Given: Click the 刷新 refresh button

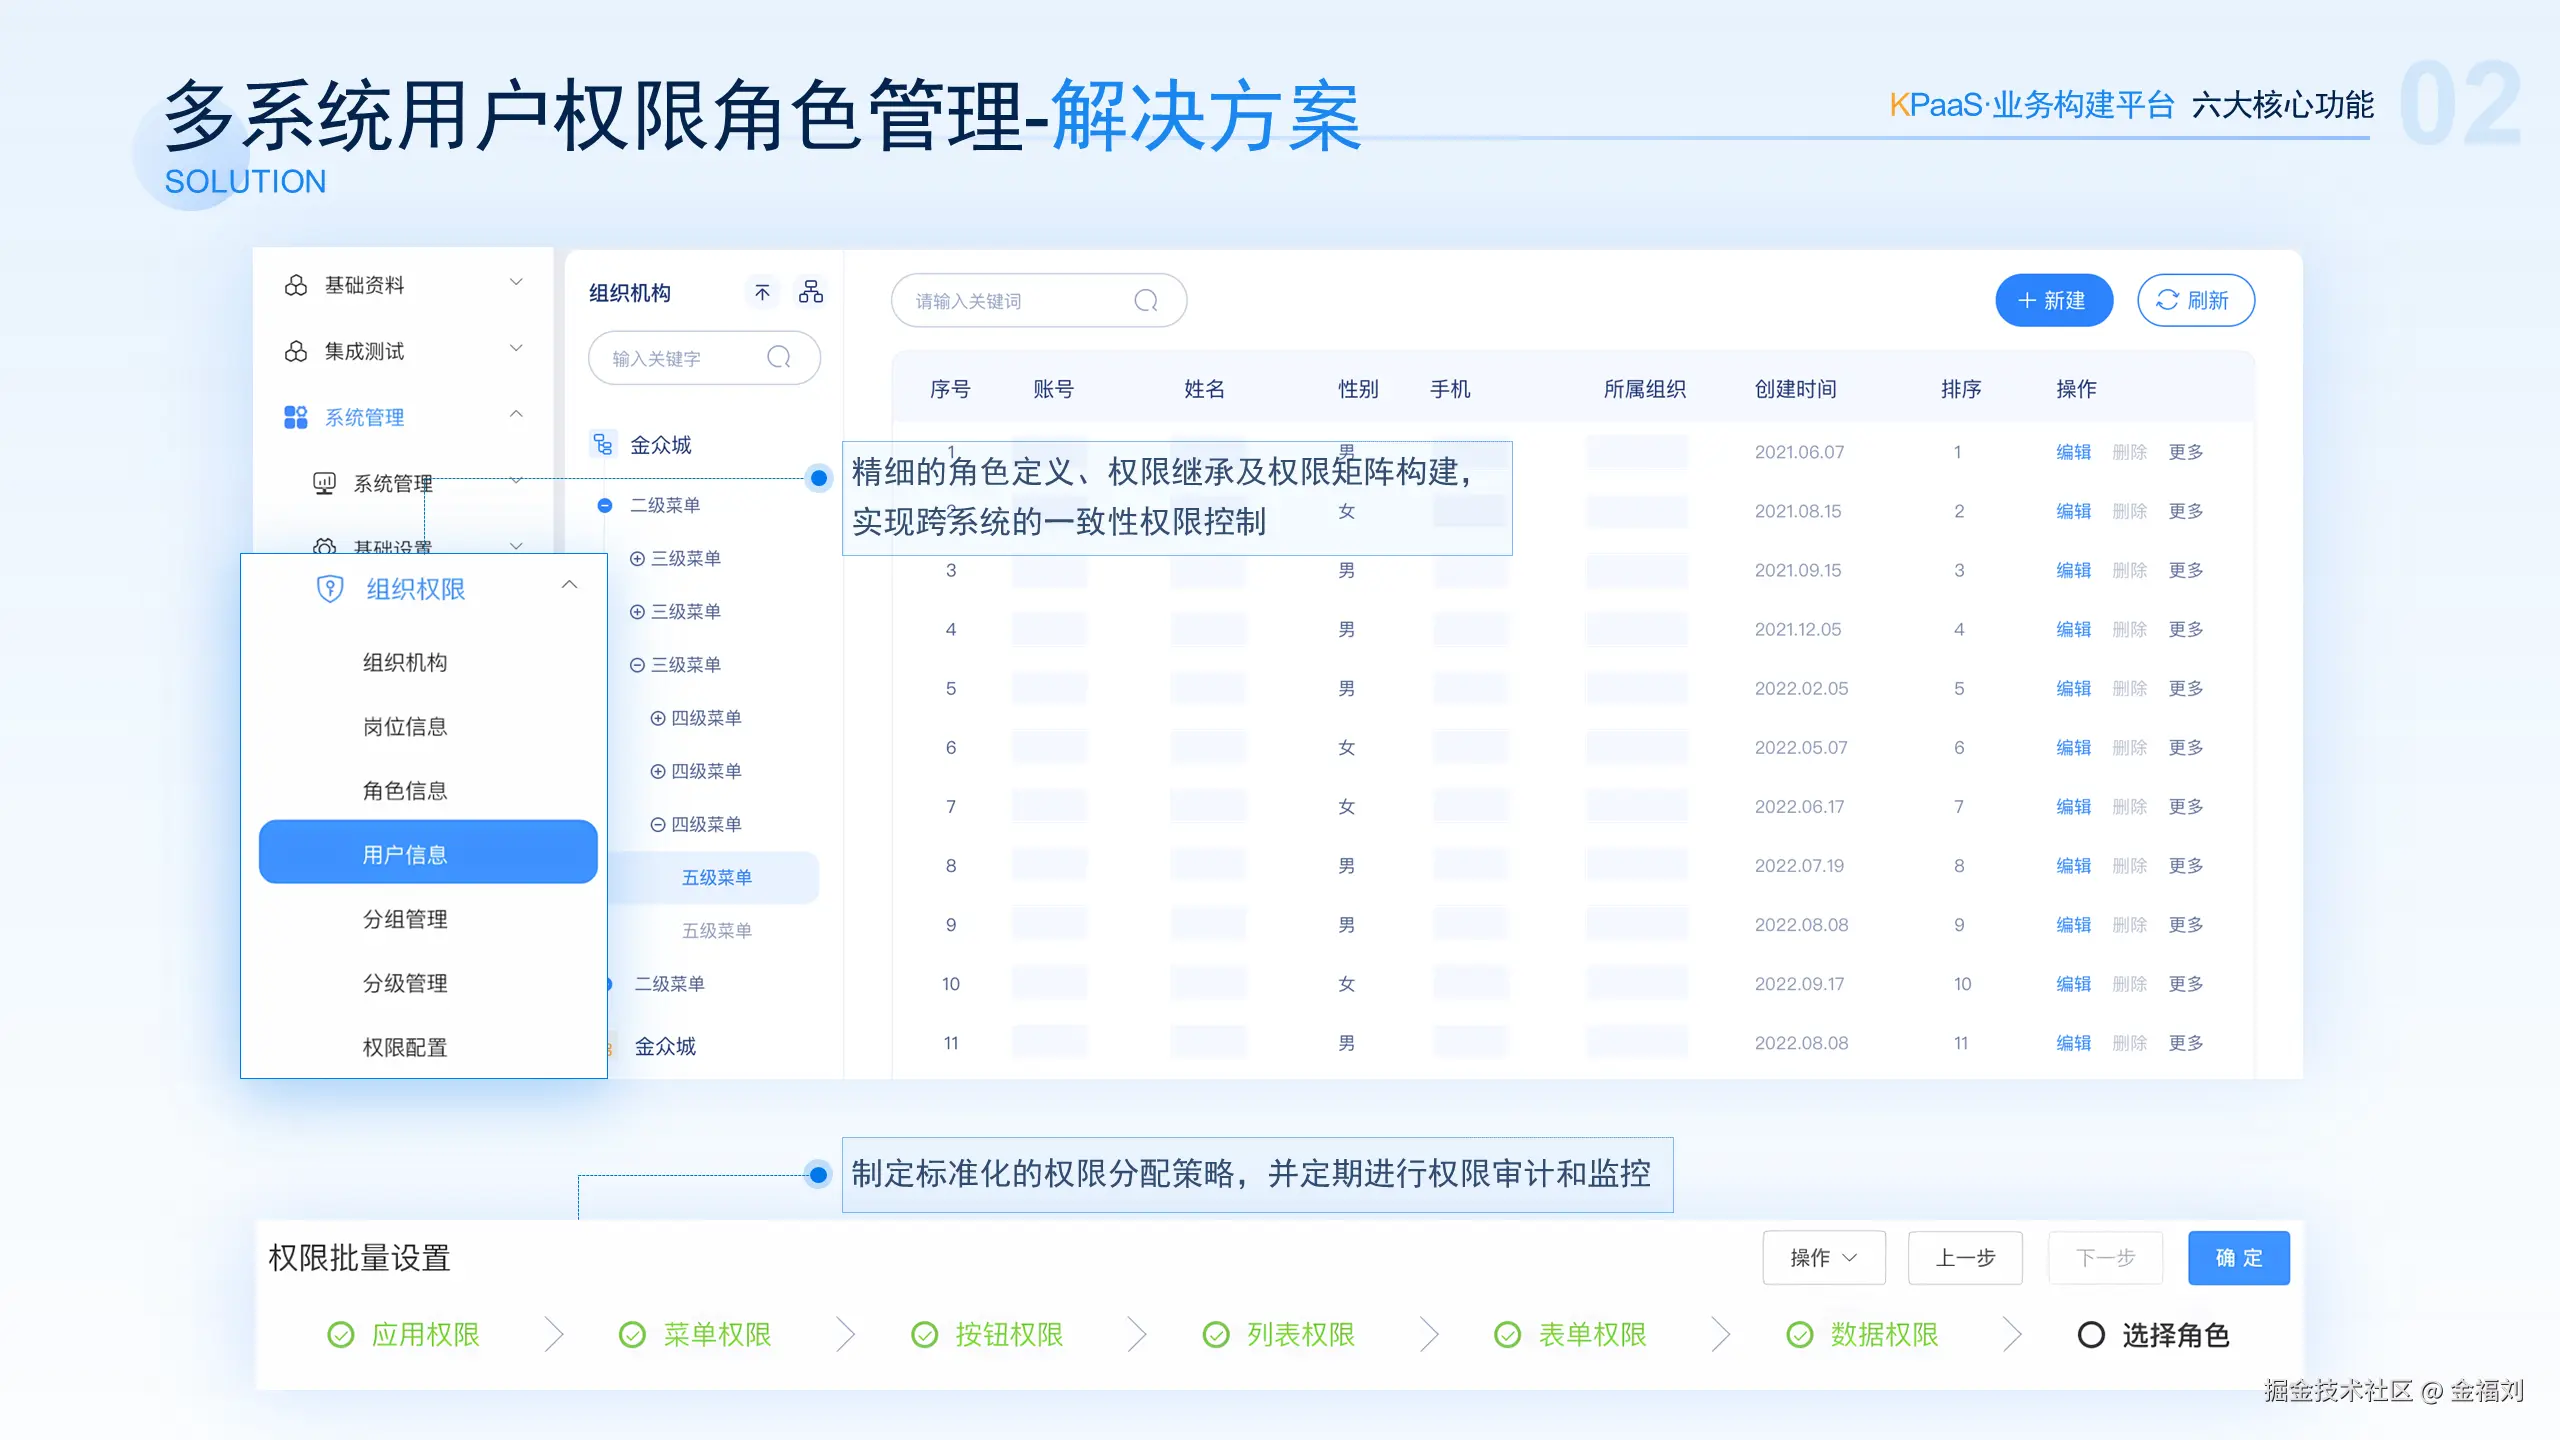Looking at the screenshot, I should (2195, 299).
